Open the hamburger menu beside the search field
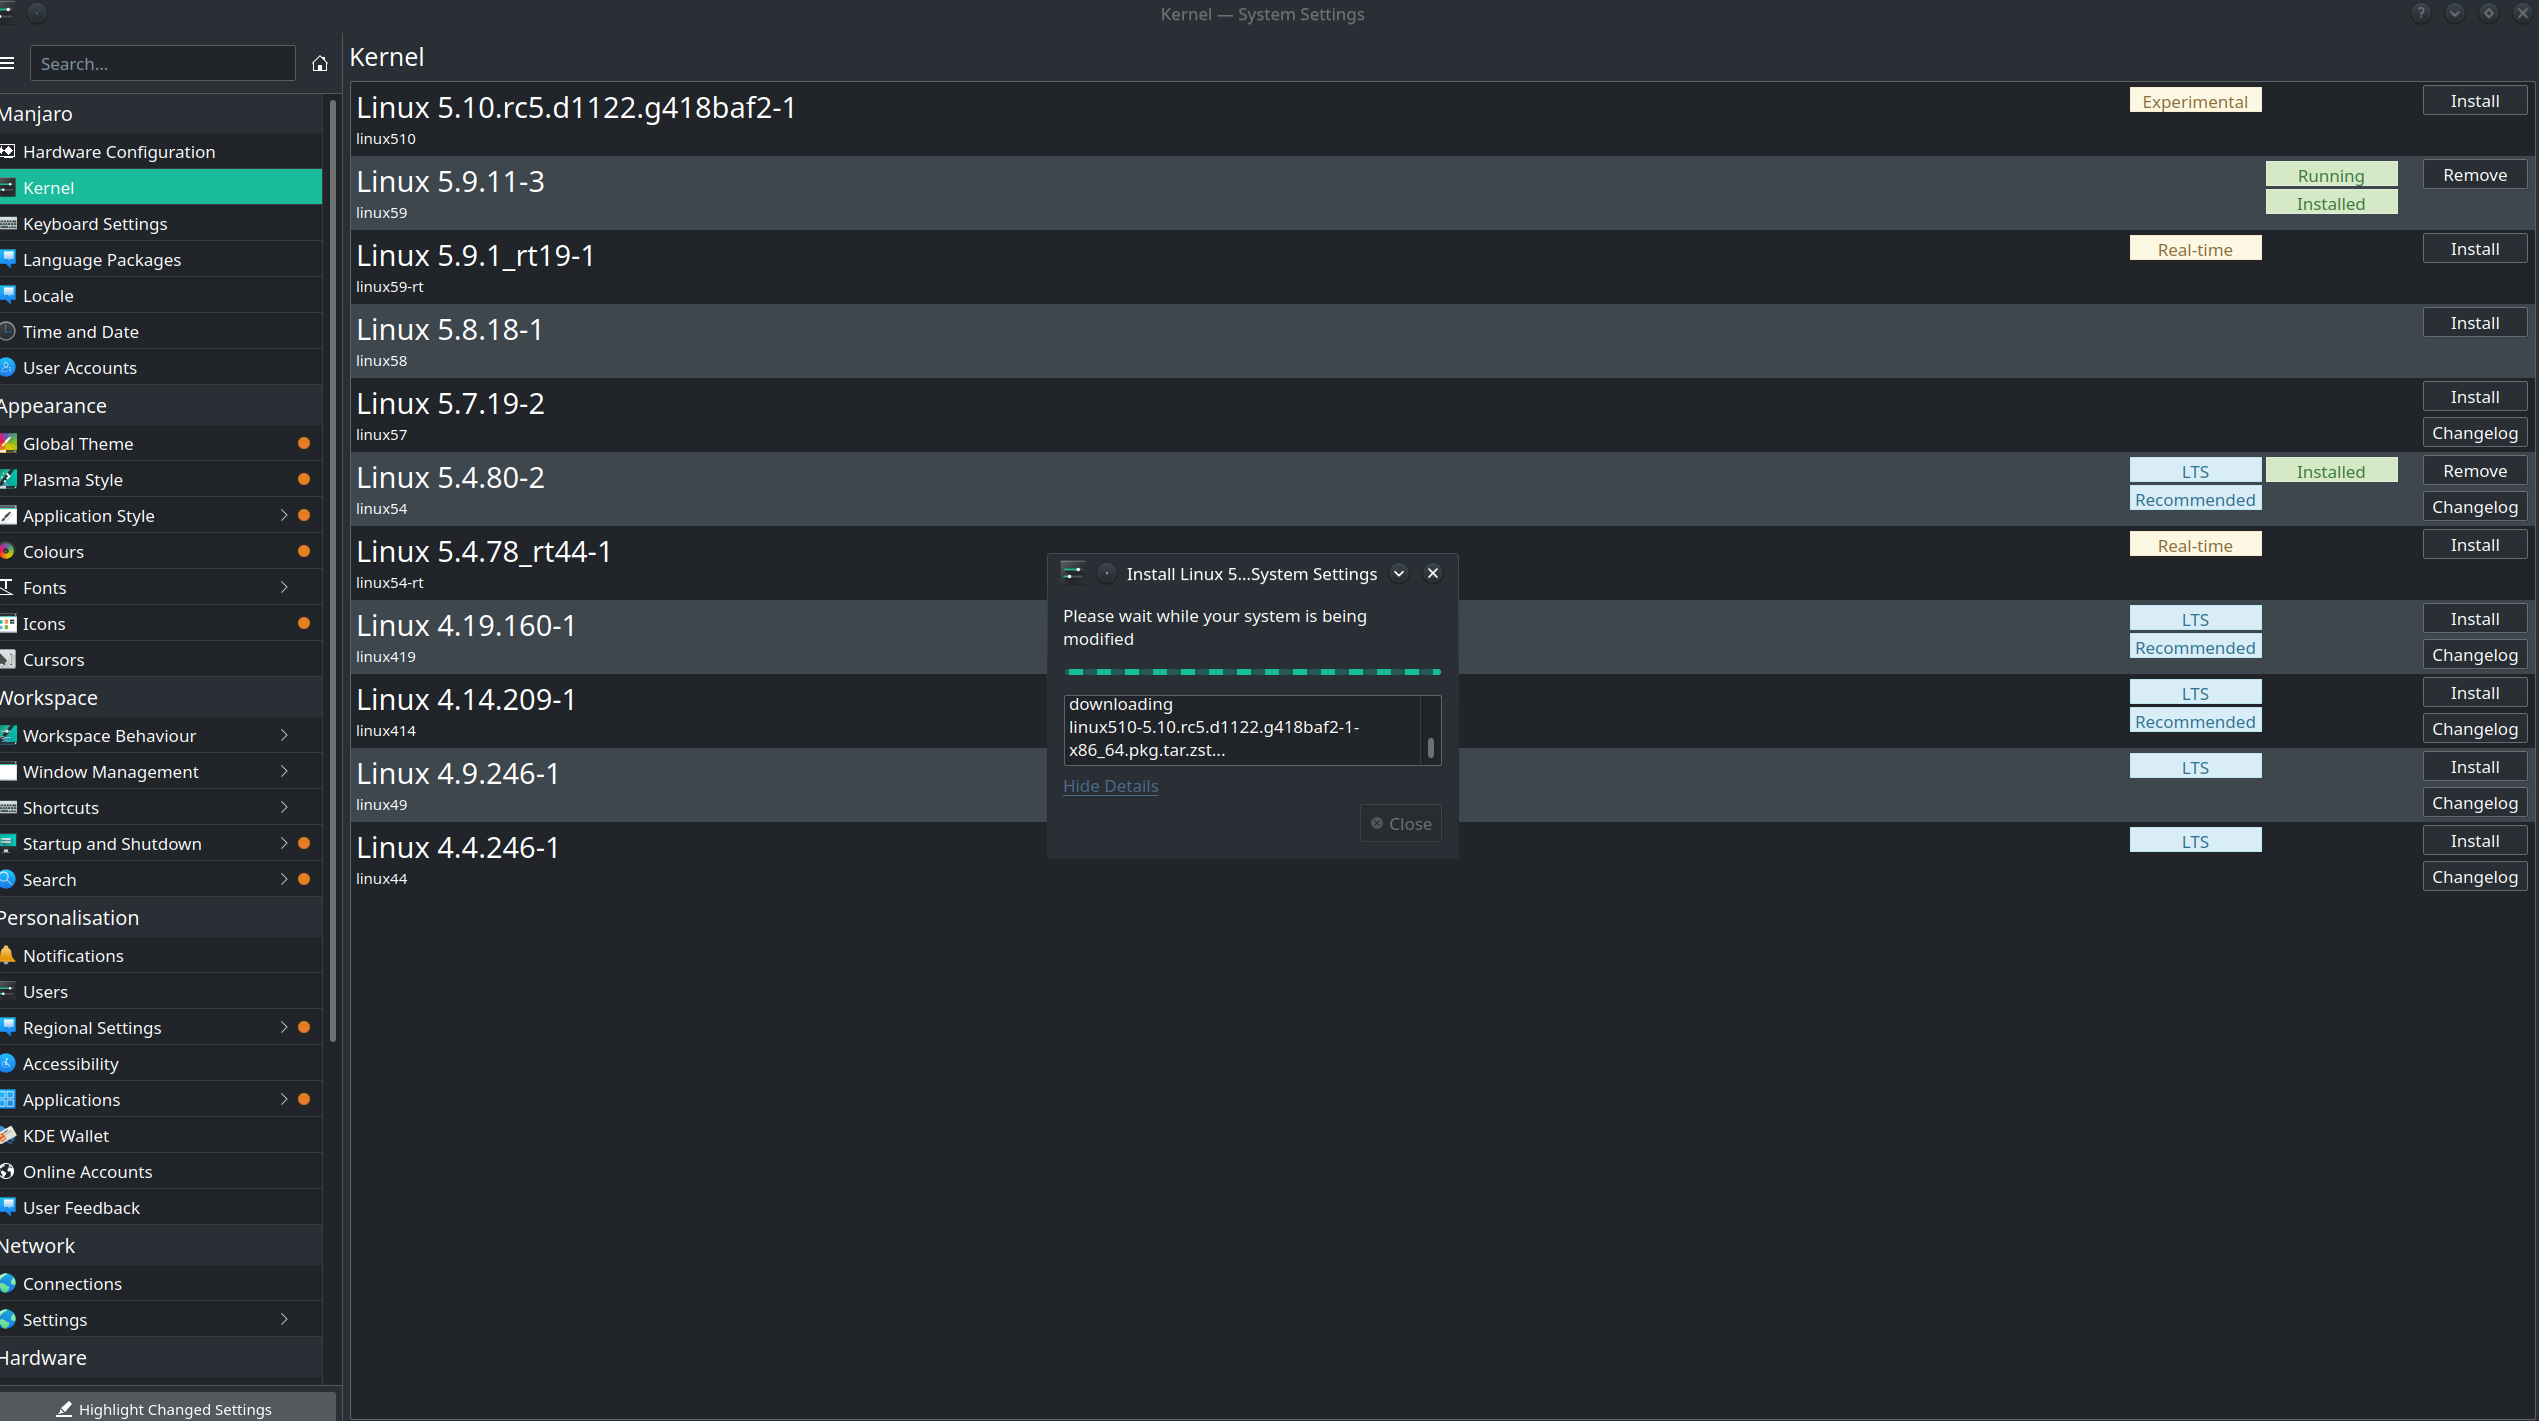The width and height of the screenshot is (2539, 1421). (7, 64)
